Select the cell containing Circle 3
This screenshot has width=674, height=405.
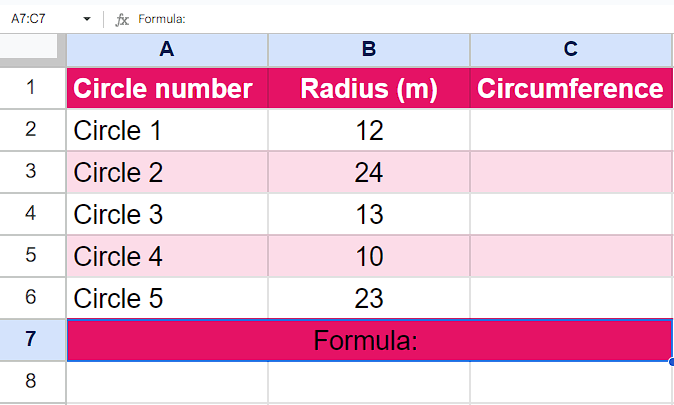pyautogui.click(x=167, y=214)
